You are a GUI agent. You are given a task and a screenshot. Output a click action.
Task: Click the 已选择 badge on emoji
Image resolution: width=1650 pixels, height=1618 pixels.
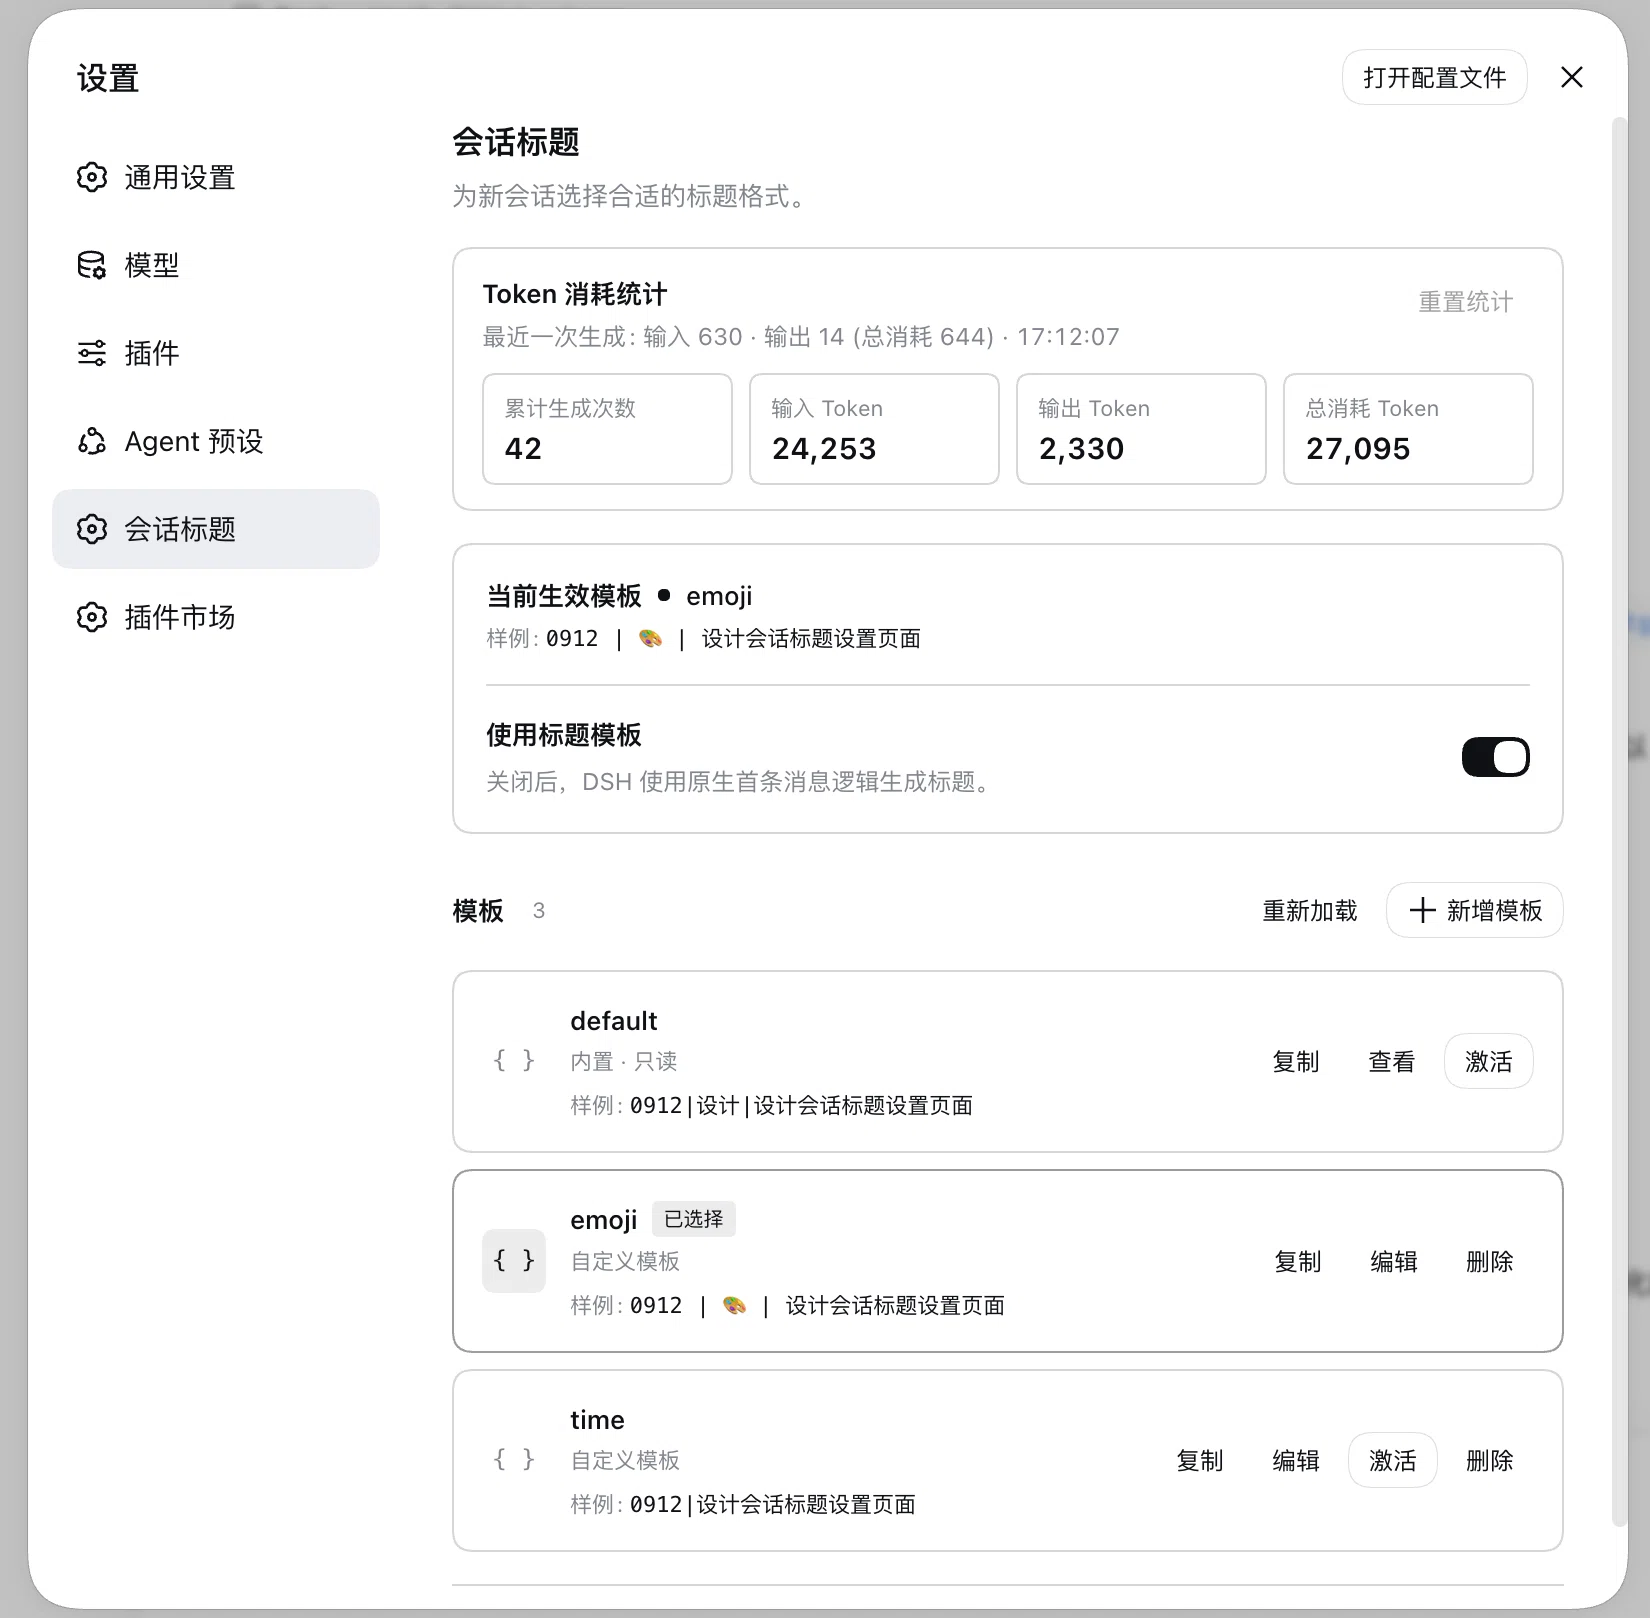(x=694, y=1219)
